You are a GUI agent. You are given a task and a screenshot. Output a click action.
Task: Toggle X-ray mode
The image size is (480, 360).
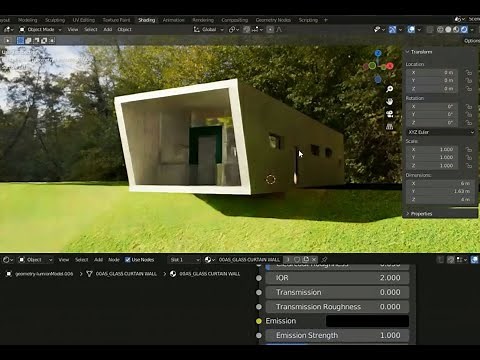pos(430,30)
